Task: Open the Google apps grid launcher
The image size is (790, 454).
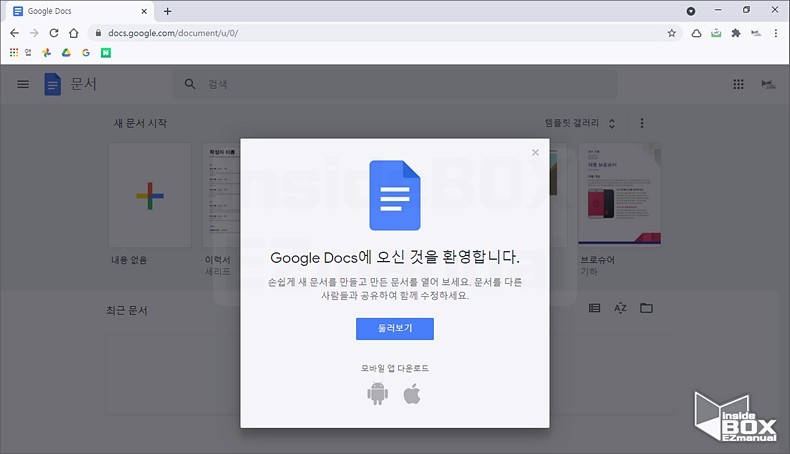Action: coord(738,85)
